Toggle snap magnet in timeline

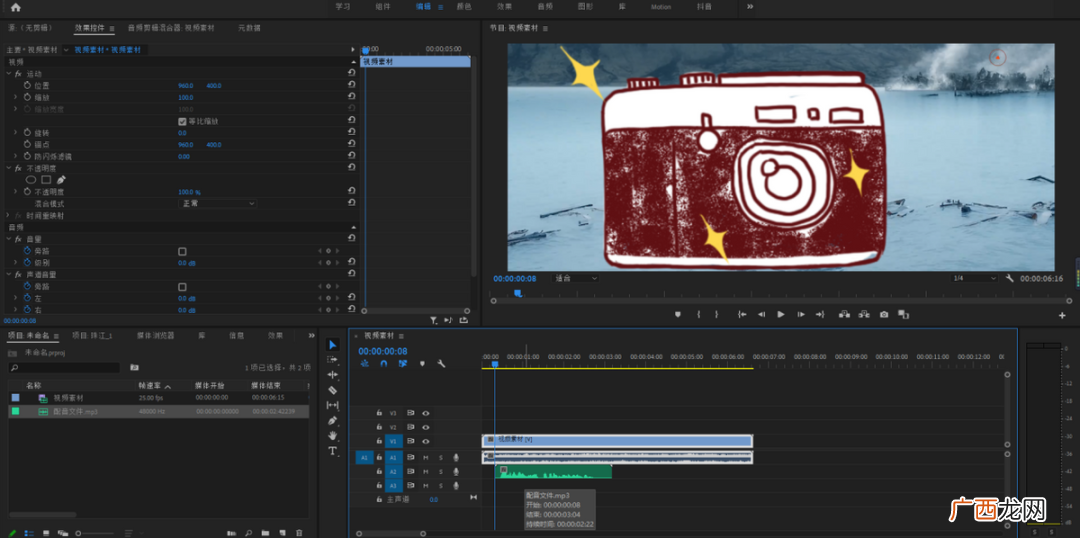pos(384,363)
